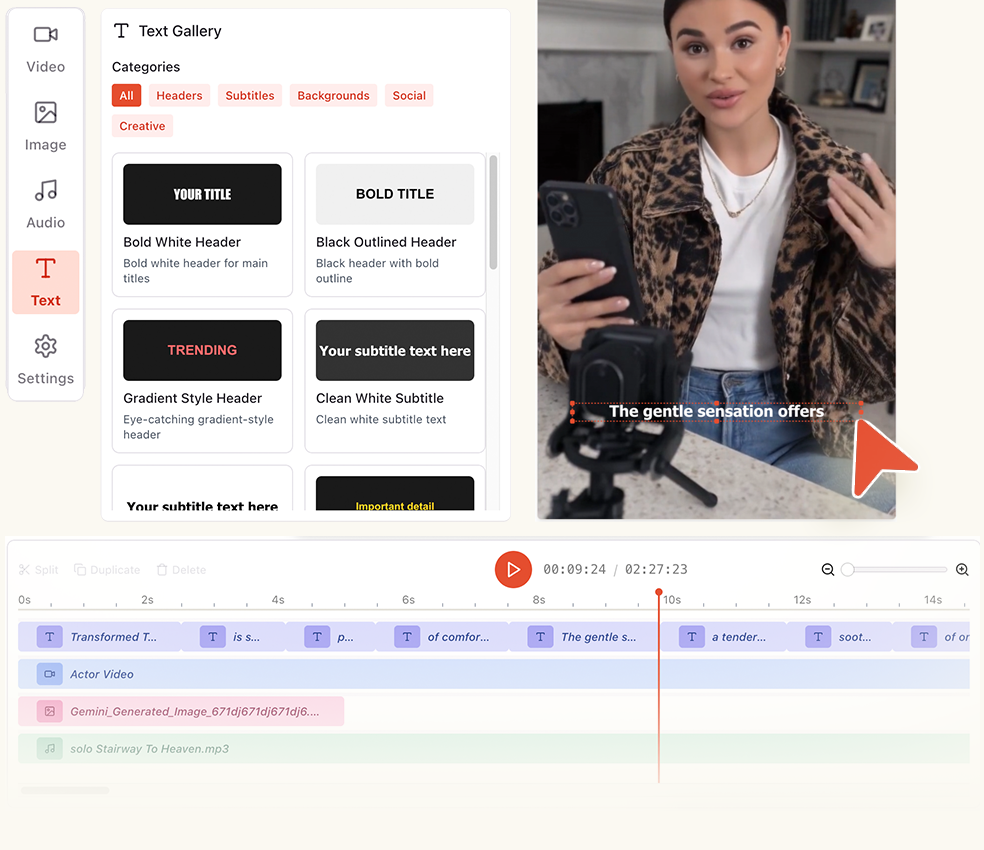Screen dimensions: 984x850
Task: Click the zoom in magnifier icon
Action: pos(962,570)
